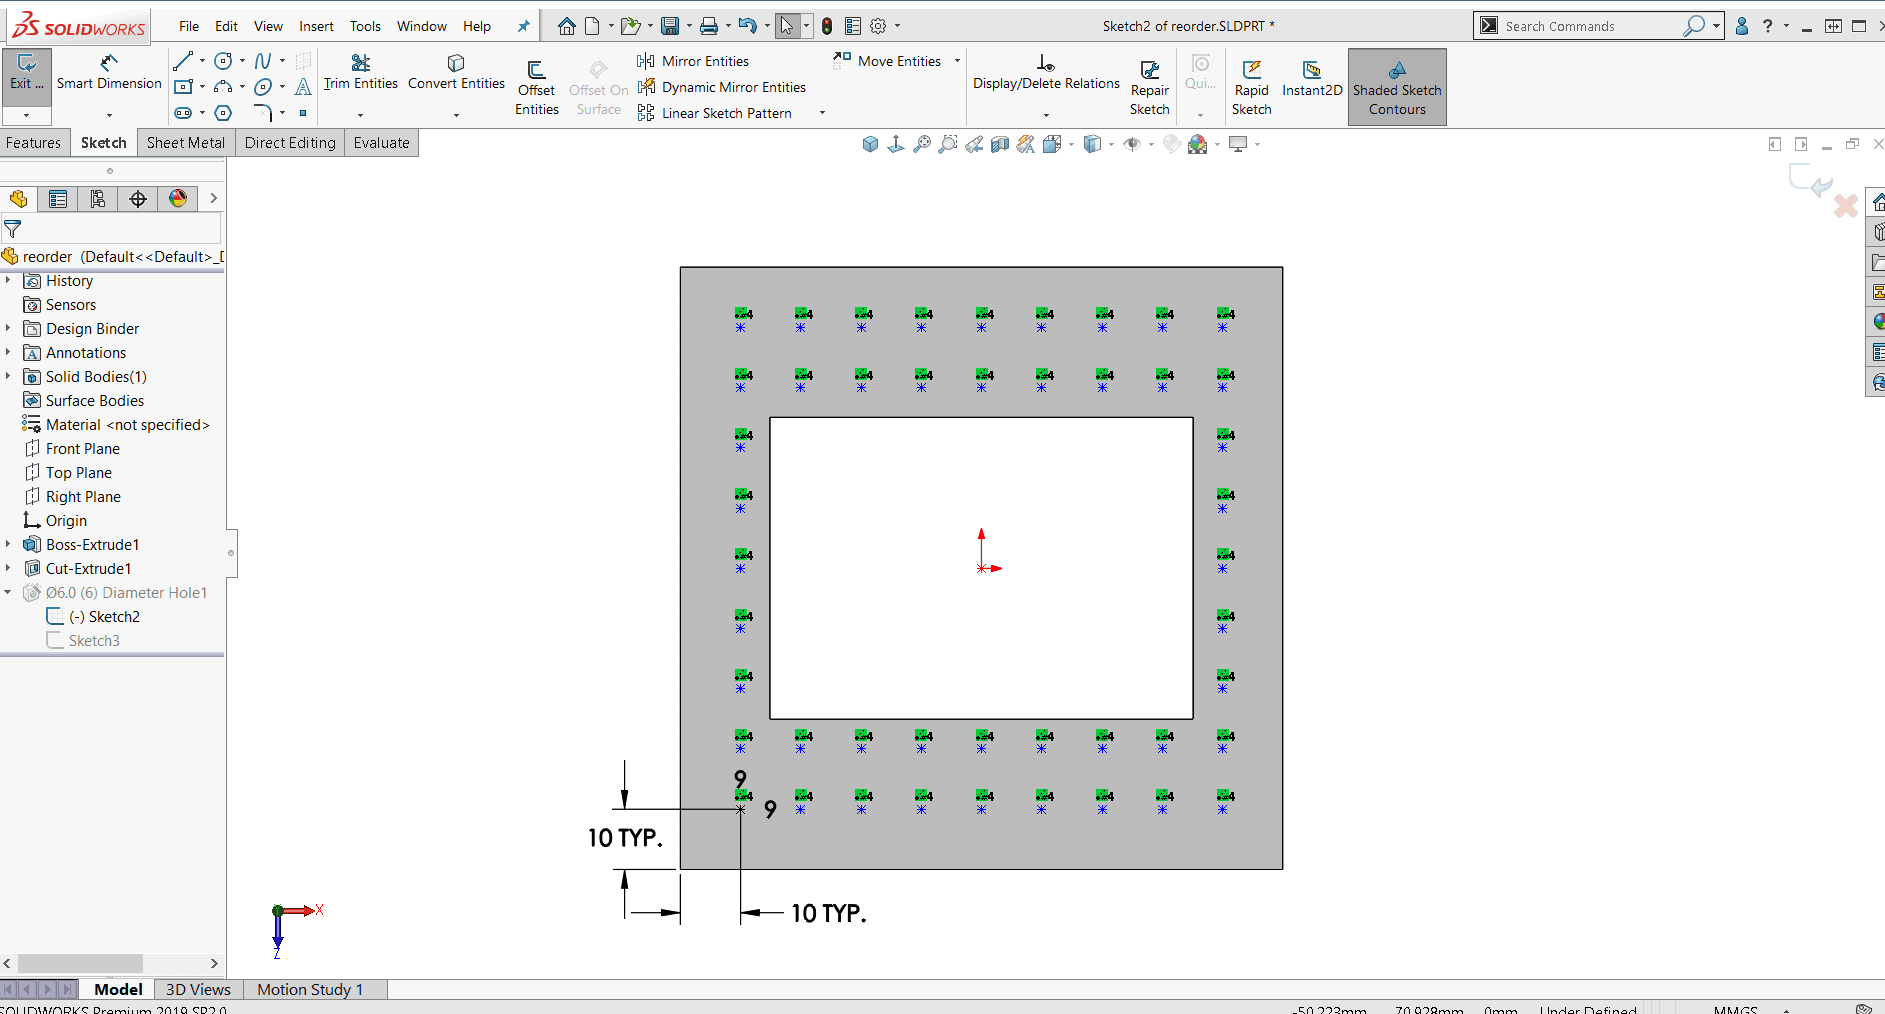1885x1014 pixels.
Task: Toggle Instant2D mode
Action: point(1312,78)
